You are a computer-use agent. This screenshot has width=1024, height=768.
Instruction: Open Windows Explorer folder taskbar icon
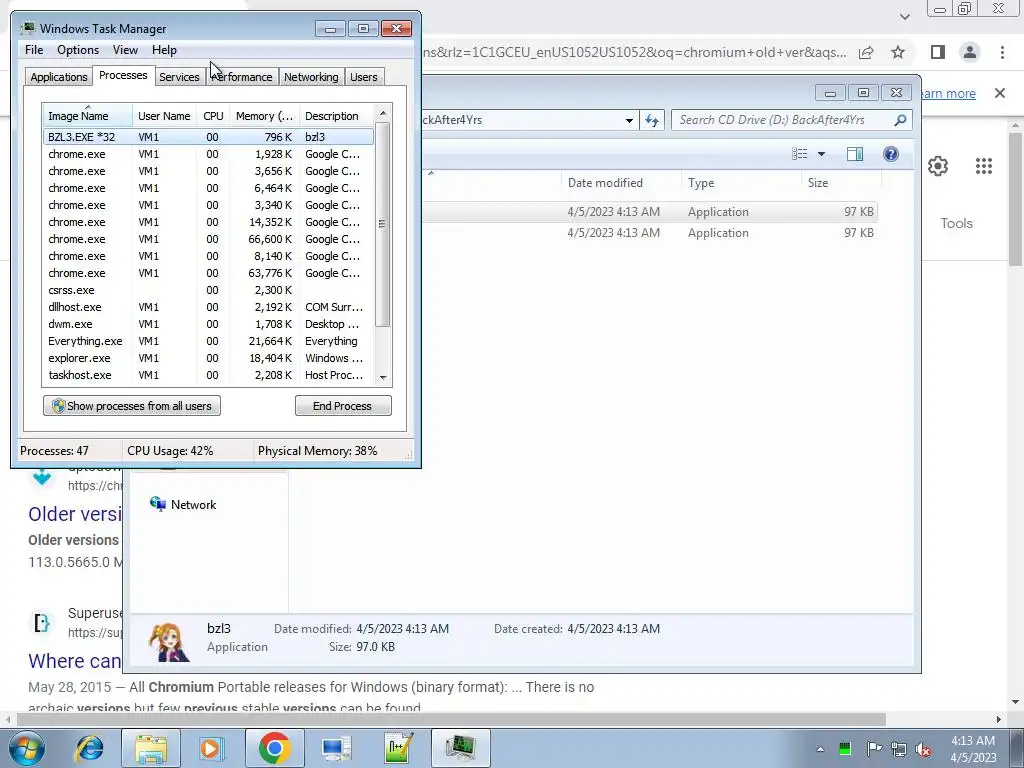tap(151, 748)
